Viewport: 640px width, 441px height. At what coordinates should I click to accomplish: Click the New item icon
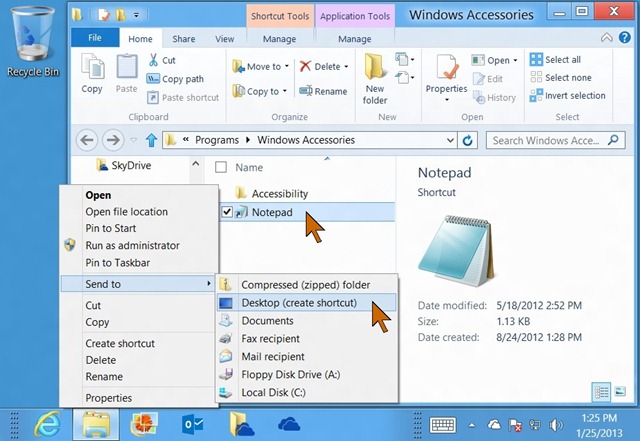[404, 60]
